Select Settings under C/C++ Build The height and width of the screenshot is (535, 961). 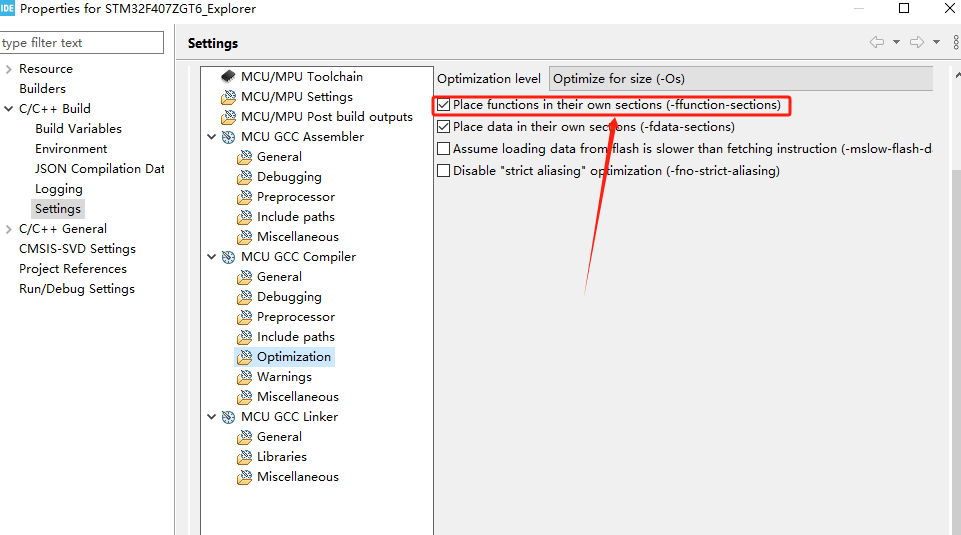pyautogui.click(x=58, y=209)
